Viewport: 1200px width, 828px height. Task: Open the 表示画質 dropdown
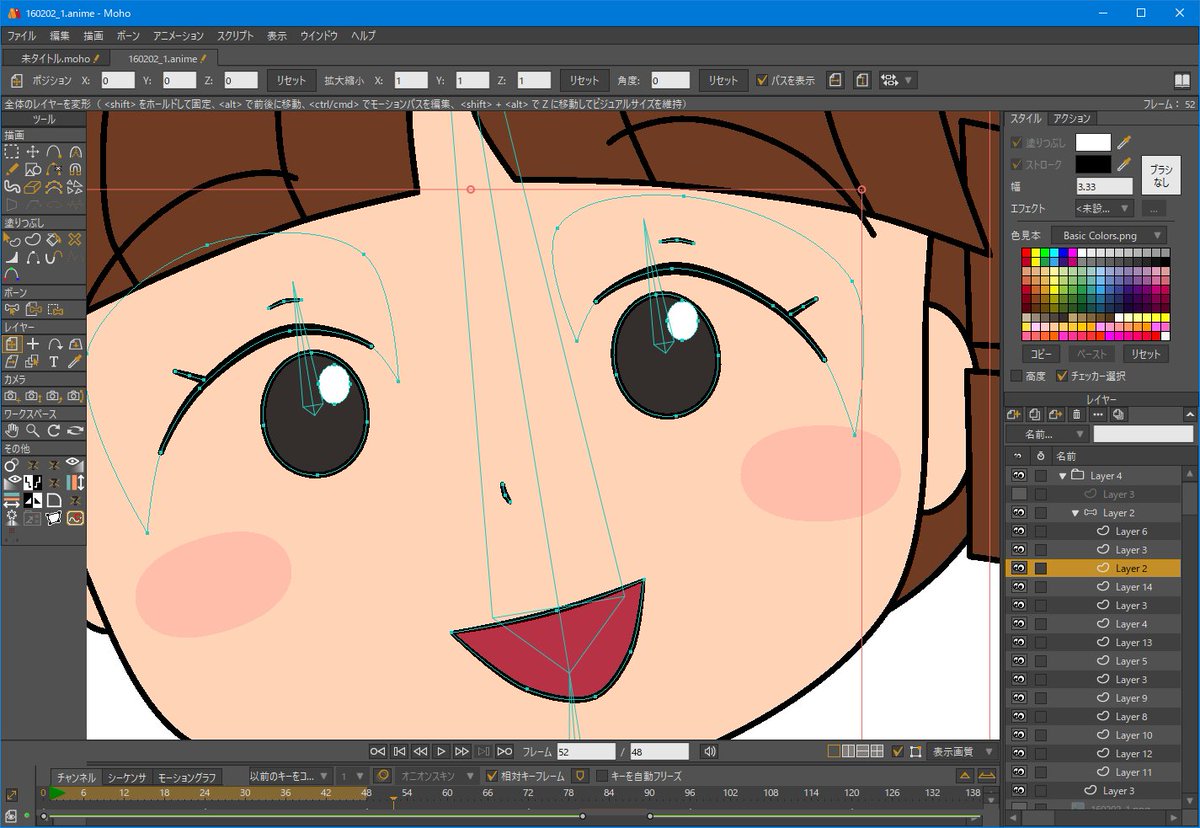963,751
